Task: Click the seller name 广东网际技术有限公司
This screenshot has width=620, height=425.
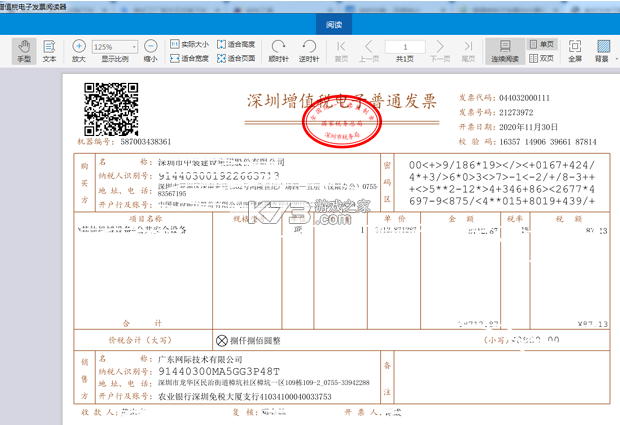Action: (200, 359)
